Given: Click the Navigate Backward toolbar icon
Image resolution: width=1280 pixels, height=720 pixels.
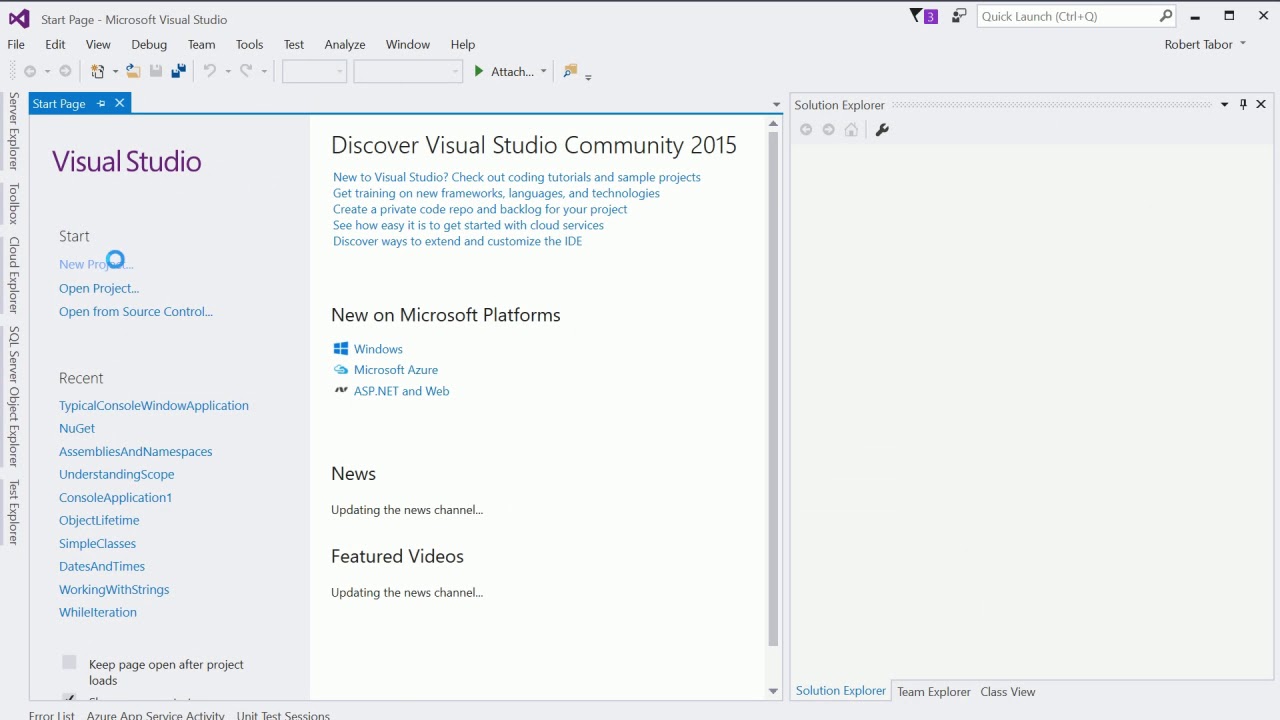Looking at the screenshot, I should coord(30,71).
